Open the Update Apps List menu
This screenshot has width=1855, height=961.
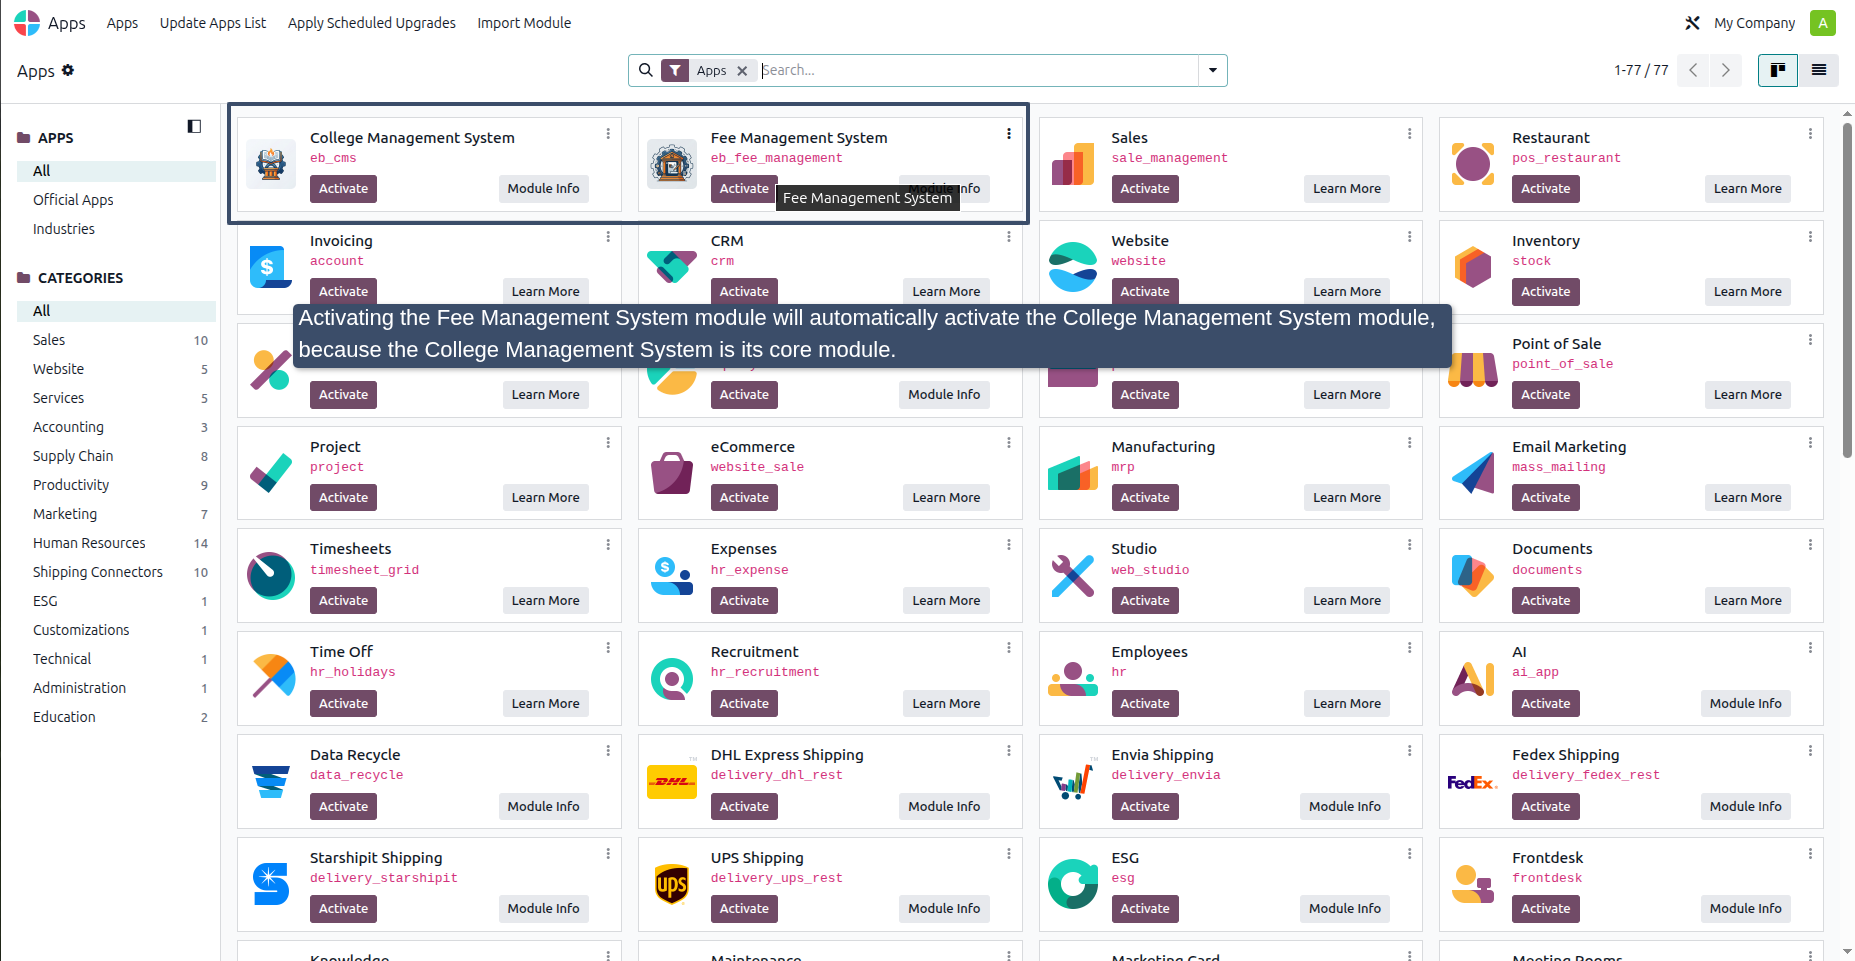pyautogui.click(x=213, y=23)
